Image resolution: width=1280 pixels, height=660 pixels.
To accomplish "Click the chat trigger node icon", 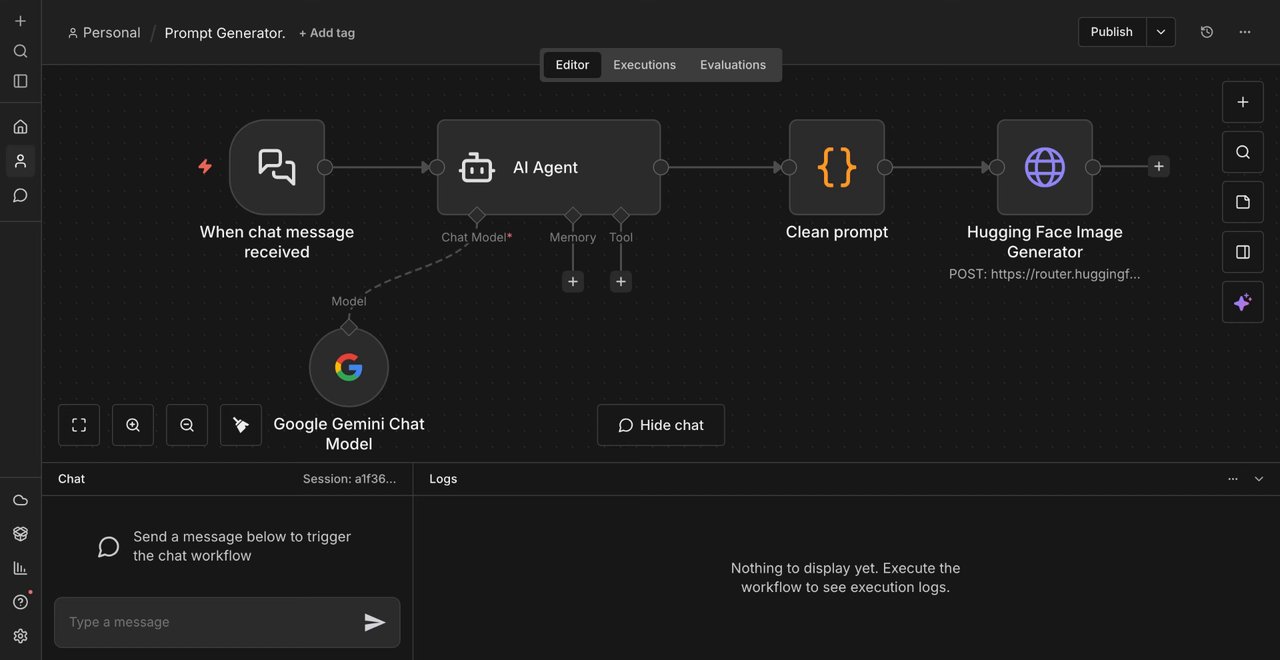I will tap(277, 167).
